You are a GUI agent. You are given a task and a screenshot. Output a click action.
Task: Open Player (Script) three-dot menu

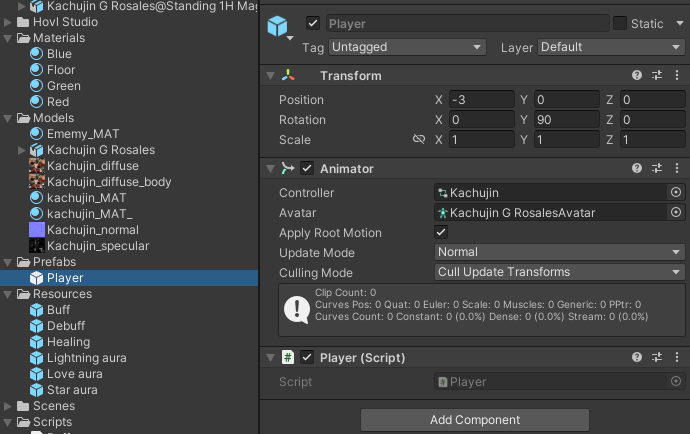677,357
